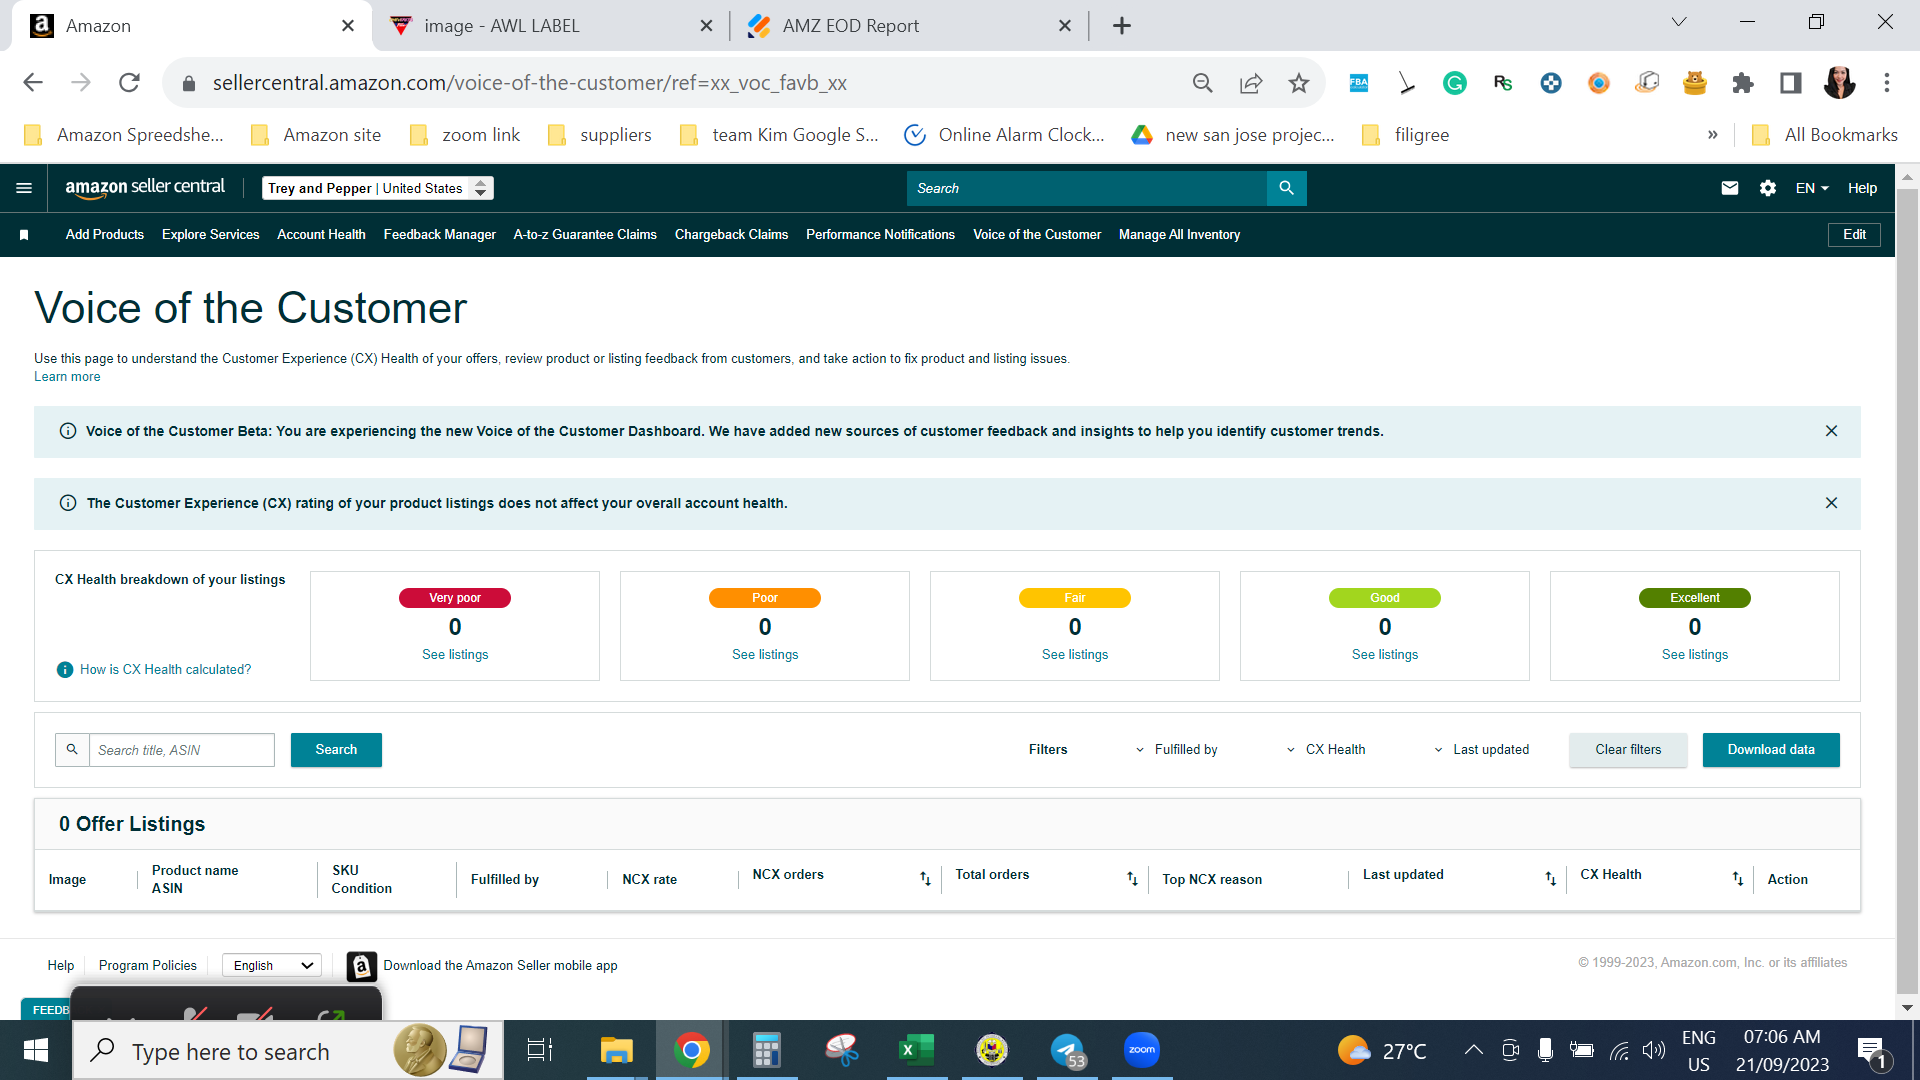This screenshot has width=1920, height=1080.
Task: Open the Seller Central hamburger menu
Action: [24, 188]
